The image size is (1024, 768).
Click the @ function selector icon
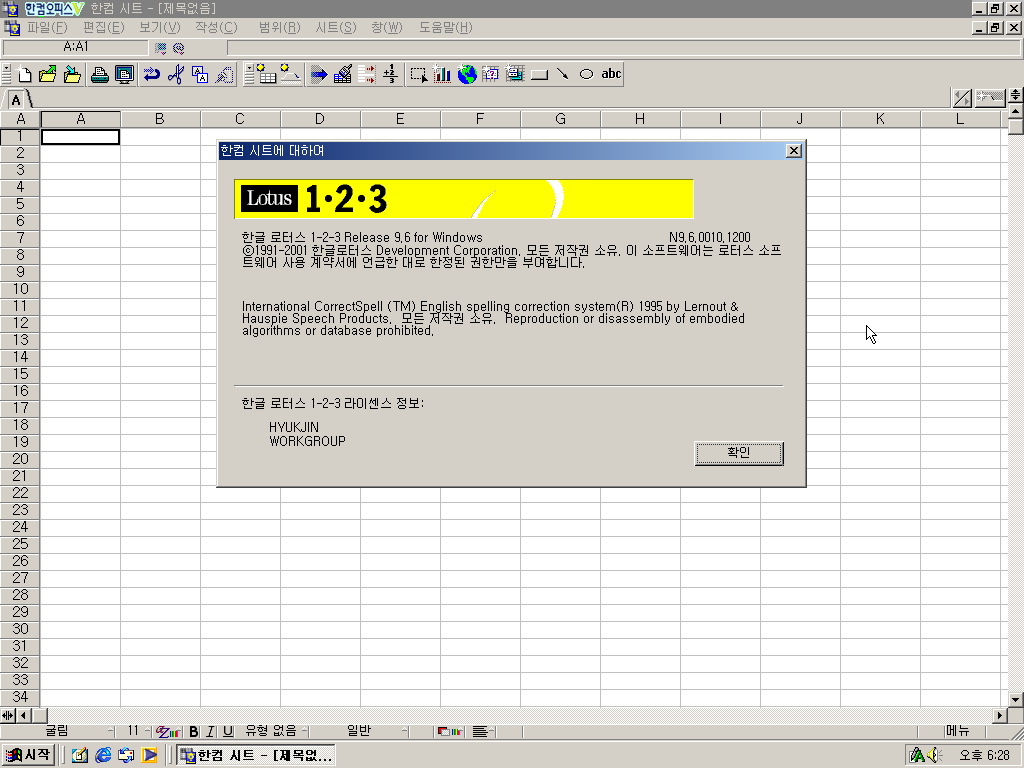coord(178,48)
